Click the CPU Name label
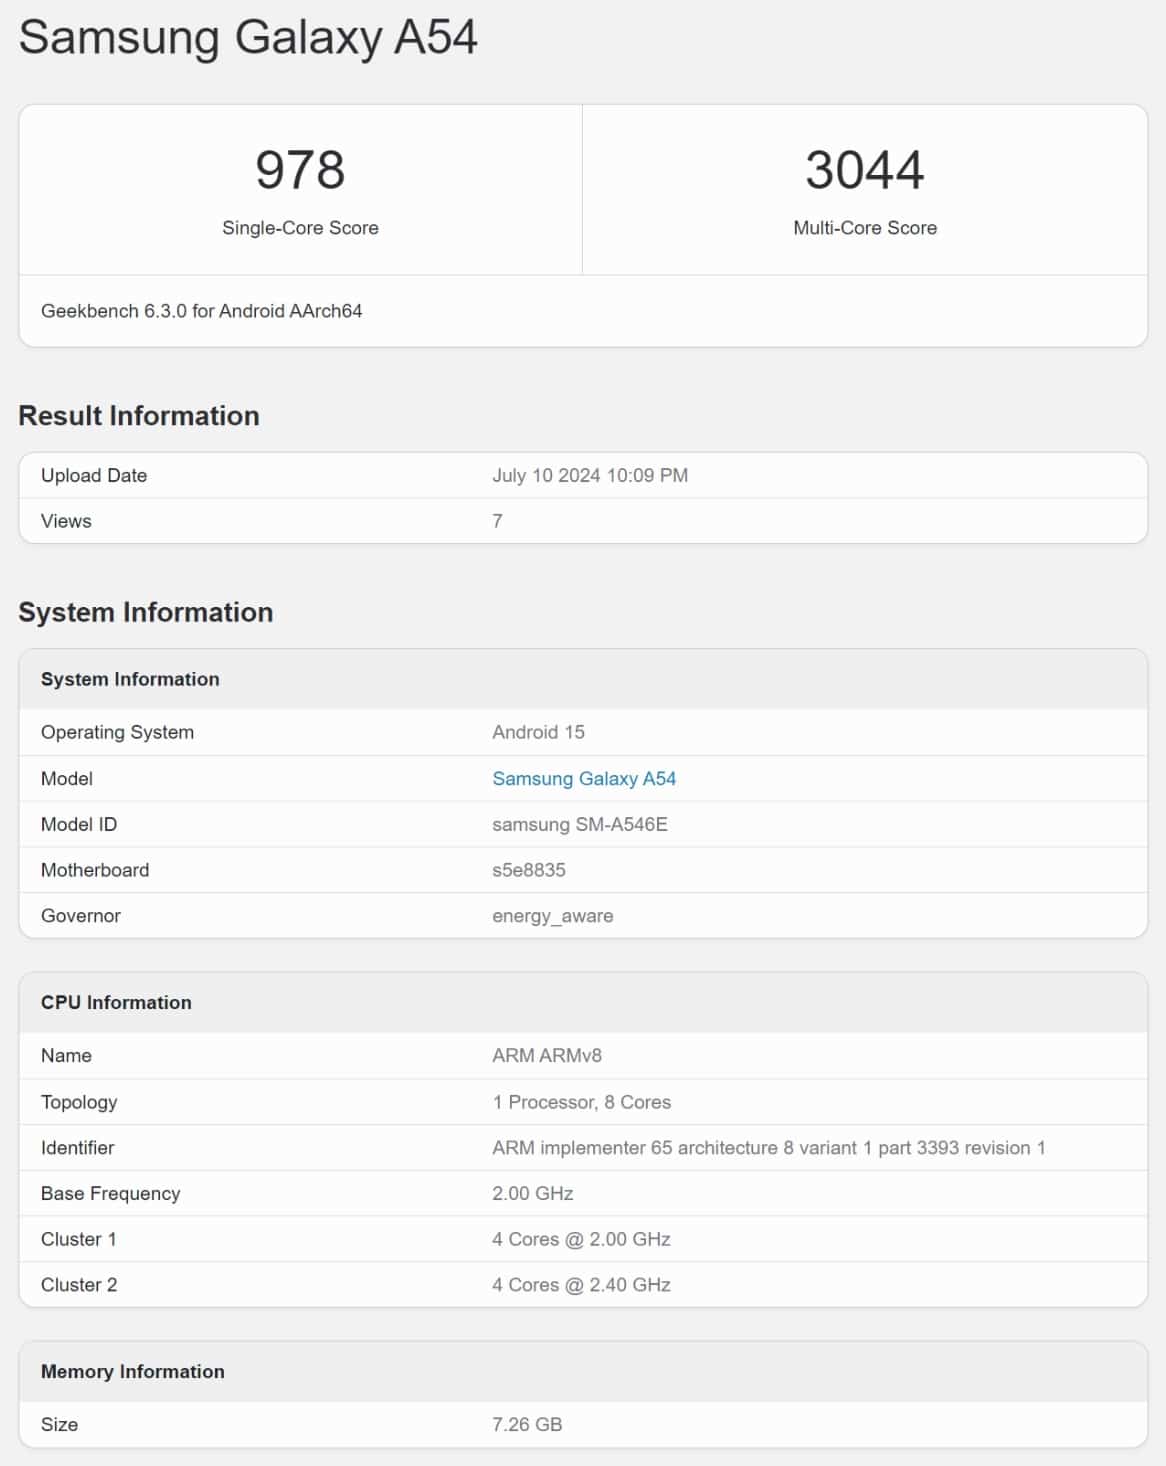Screen dimensions: 1166x1466 (x=66, y=1055)
